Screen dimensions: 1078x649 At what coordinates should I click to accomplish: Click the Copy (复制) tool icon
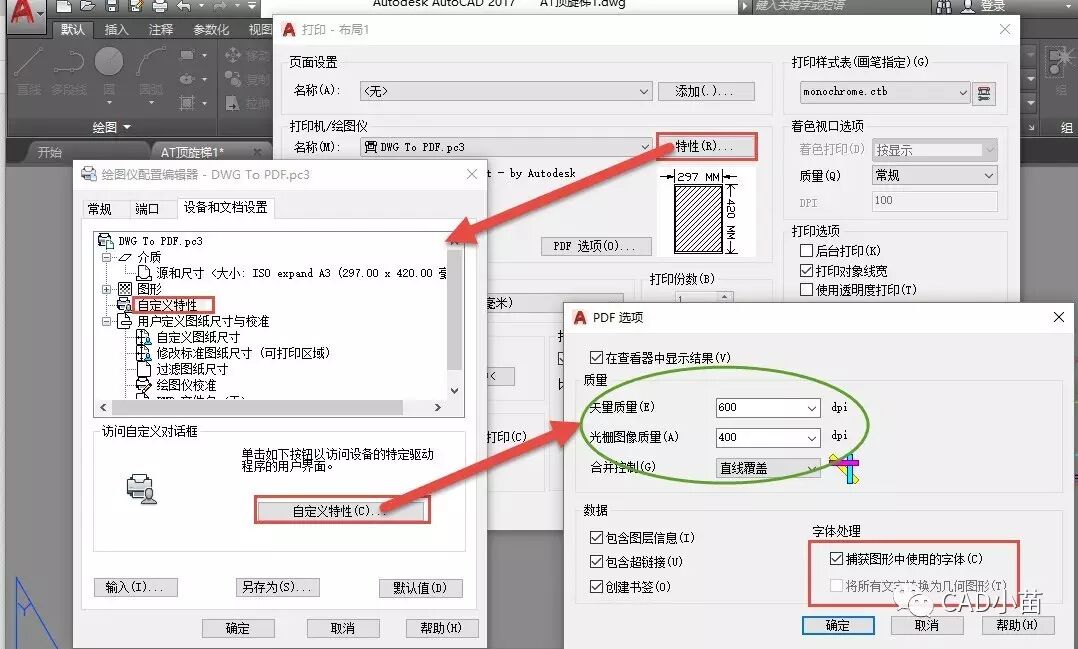(233, 79)
